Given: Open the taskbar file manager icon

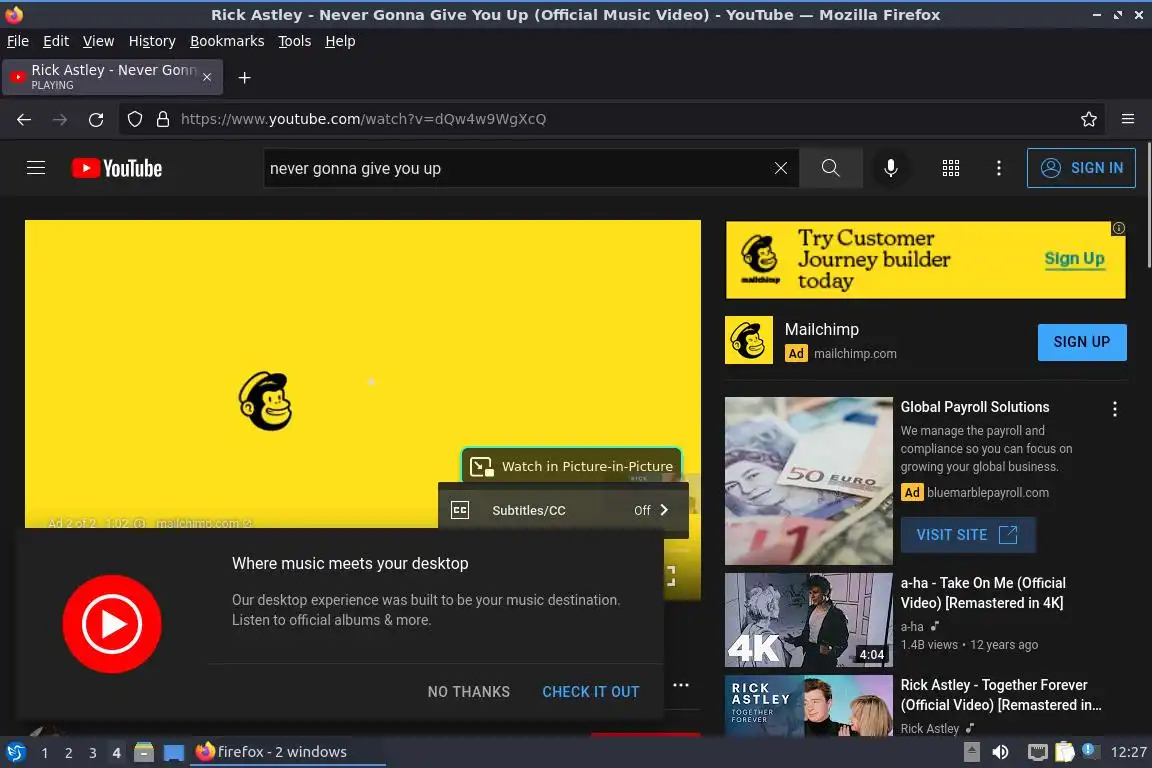Looking at the screenshot, I should coord(144,752).
